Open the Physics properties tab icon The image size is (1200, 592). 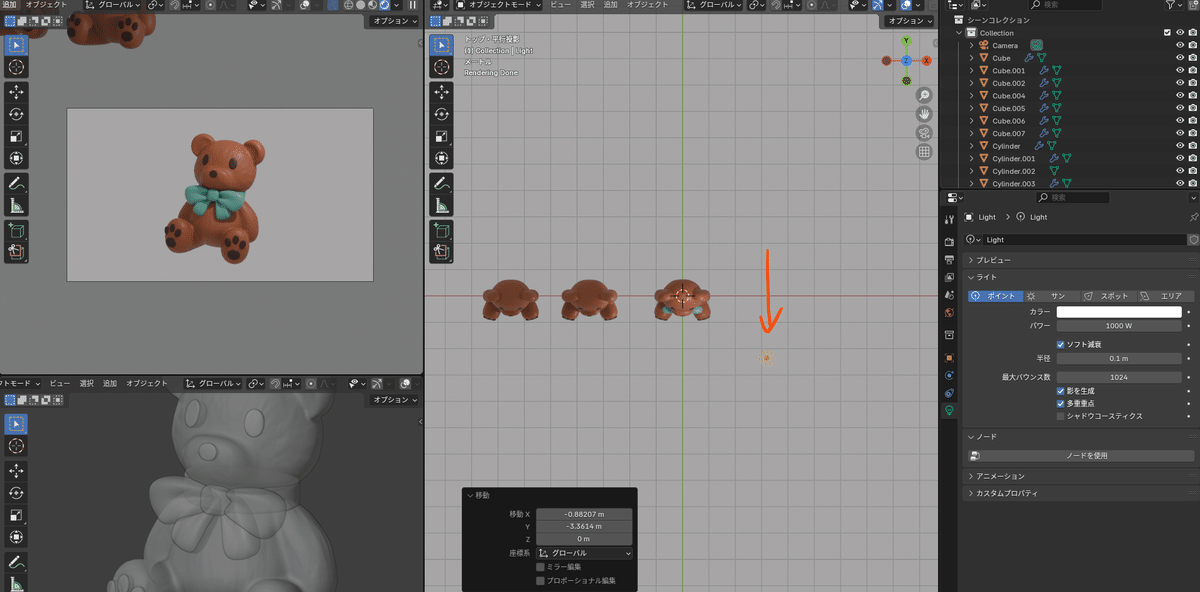click(x=949, y=376)
